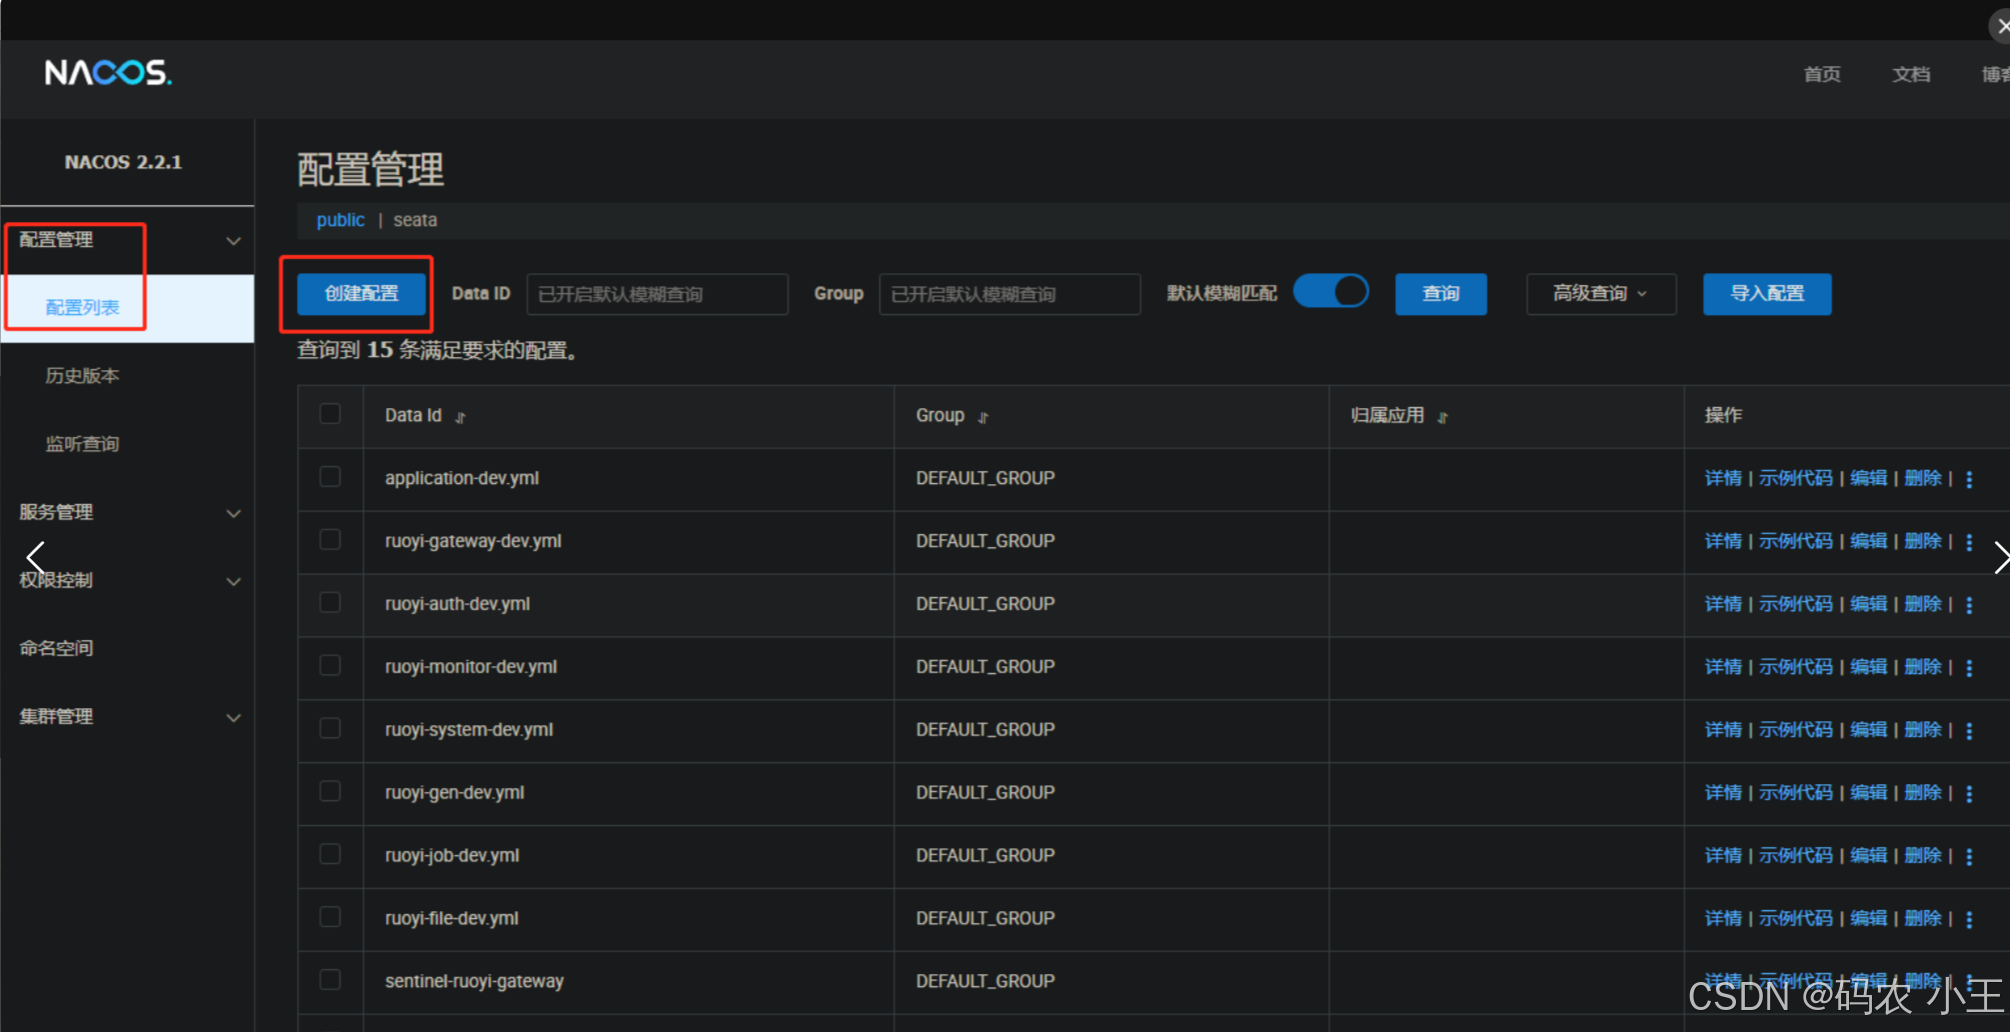Click the 导入配置 button
2010x1032 pixels.
[1767, 294]
